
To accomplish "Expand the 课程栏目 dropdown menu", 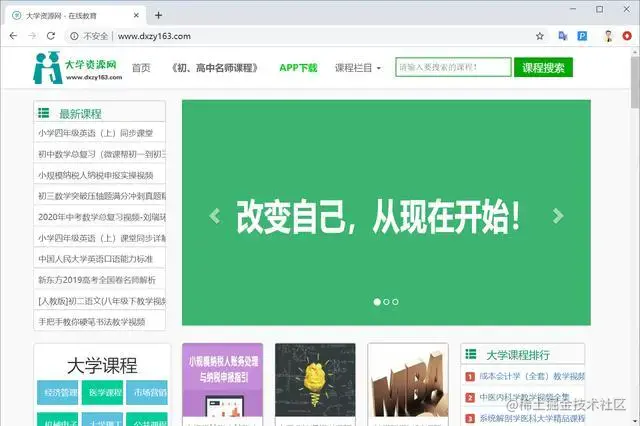I will (x=358, y=68).
